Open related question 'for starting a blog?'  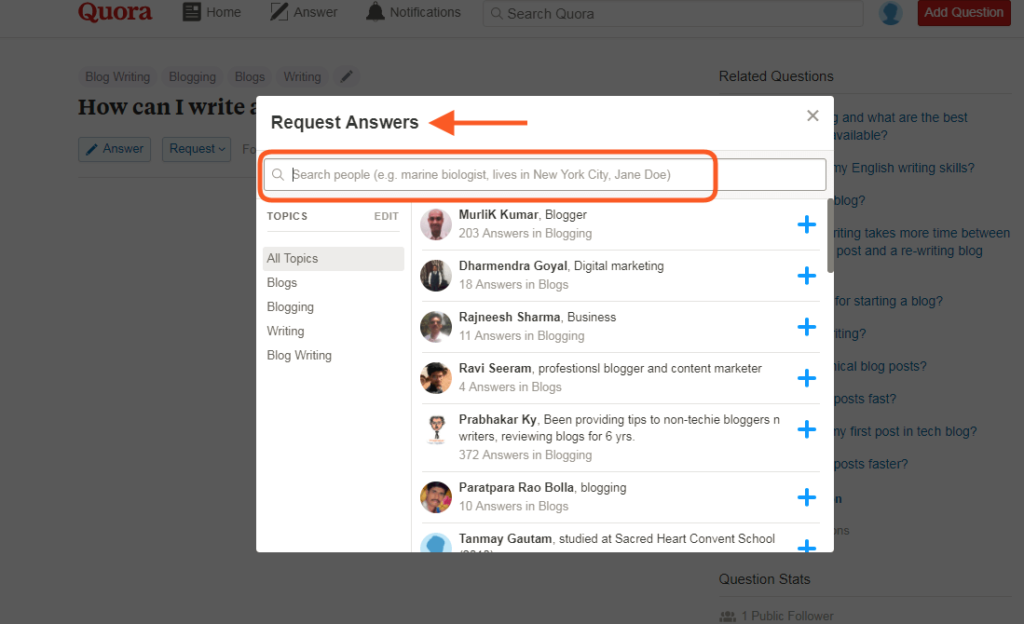[x=889, y=301]
